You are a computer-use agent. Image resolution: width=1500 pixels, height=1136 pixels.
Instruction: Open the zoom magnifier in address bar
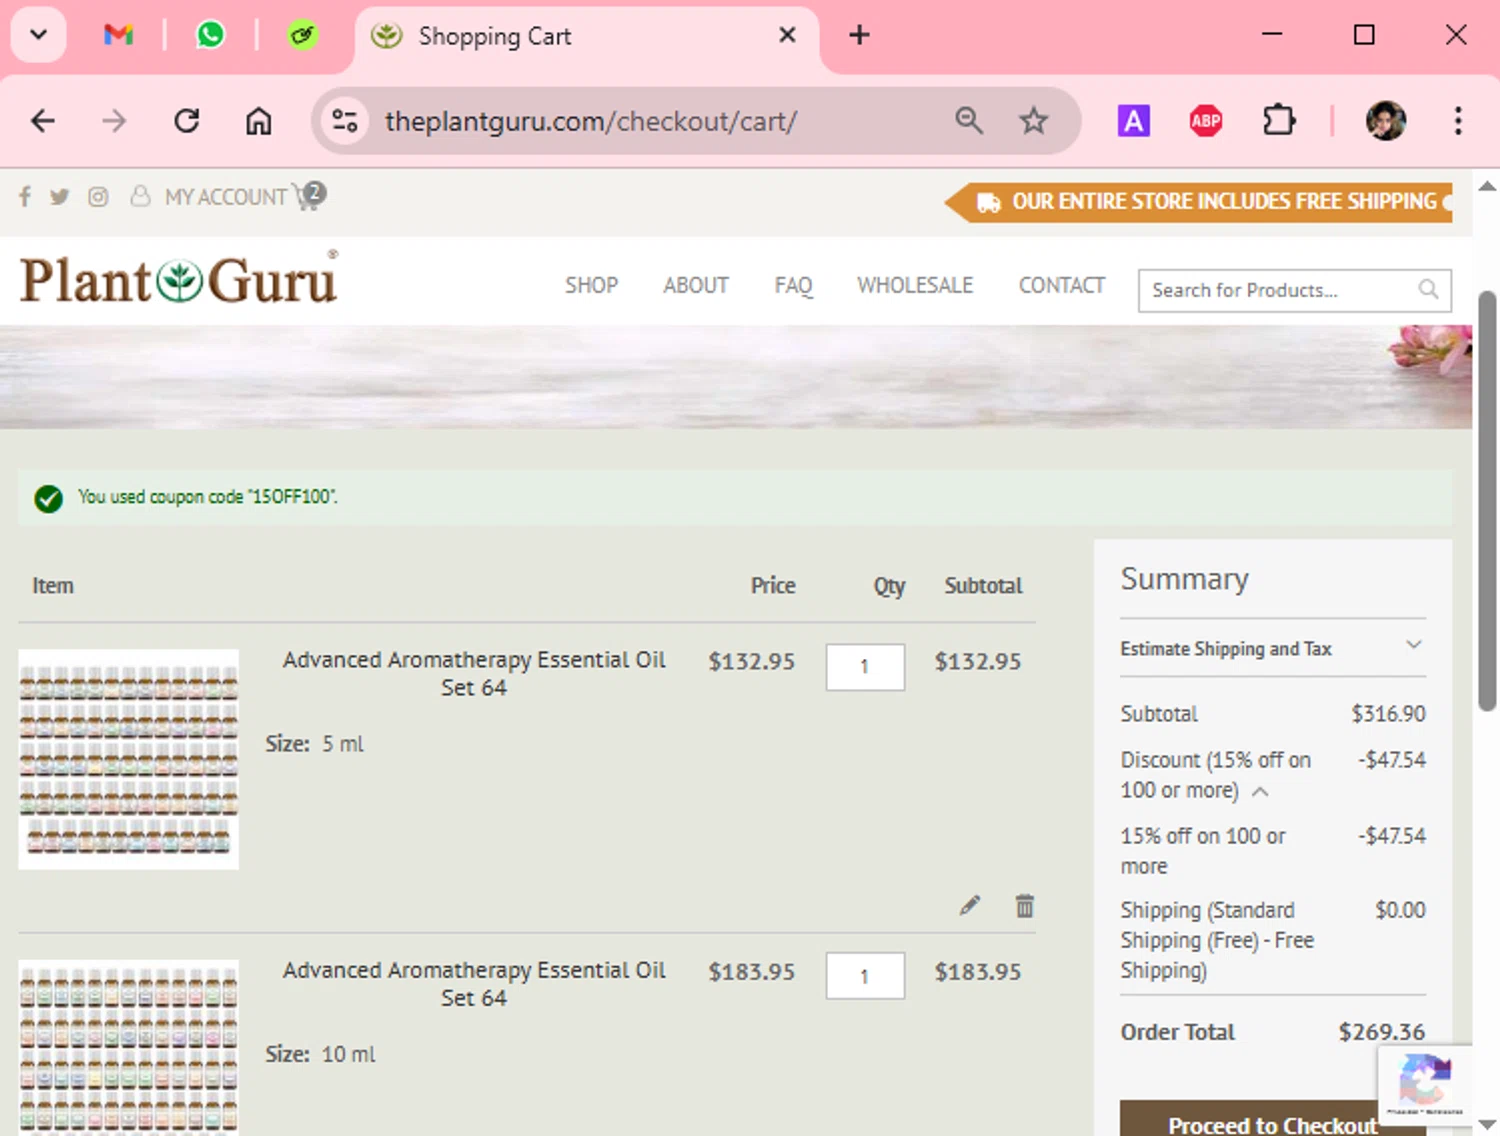968,121
